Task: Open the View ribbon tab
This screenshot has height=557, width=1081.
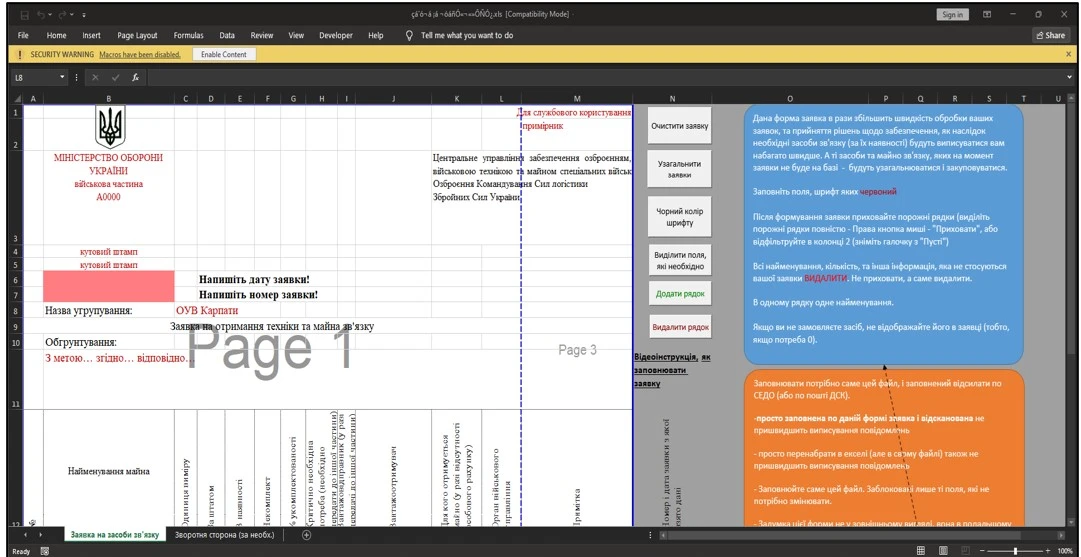Action: click(x=296, y=35)
